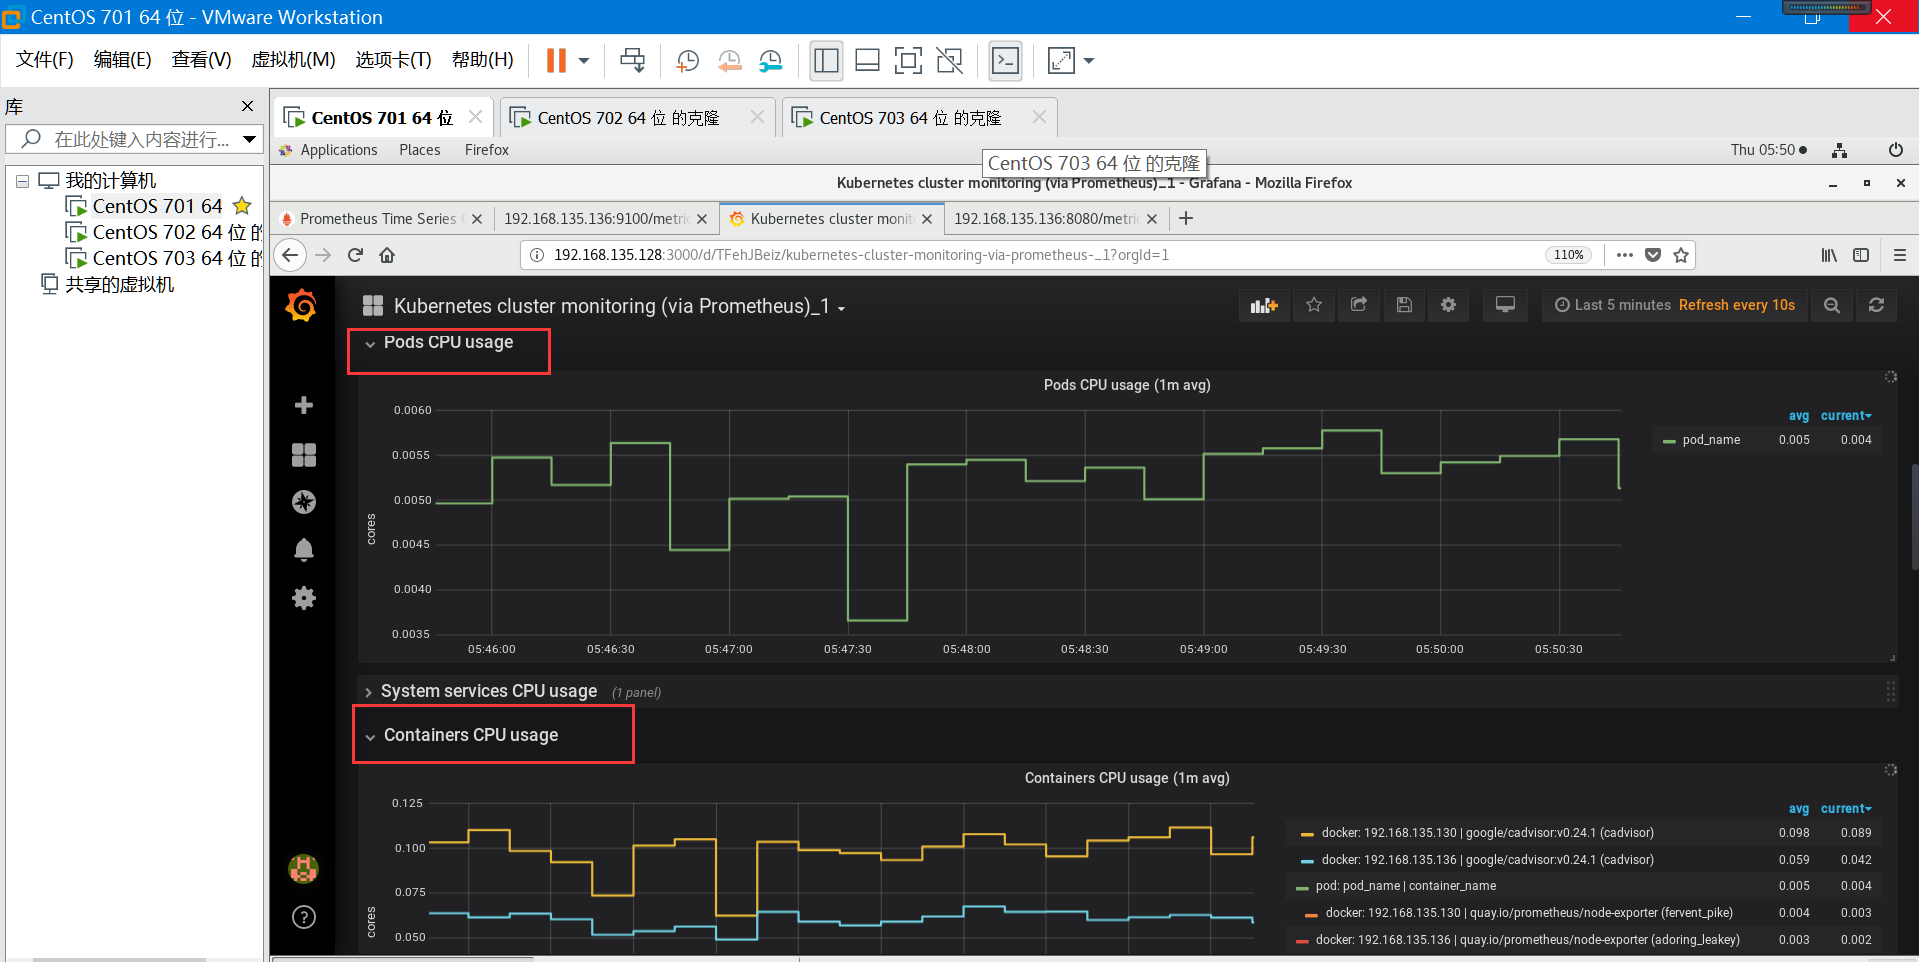This screenshot has height=962, width=1919.
Task: Click the Add panel icon in Grafana
Action: coord(1264,305)
